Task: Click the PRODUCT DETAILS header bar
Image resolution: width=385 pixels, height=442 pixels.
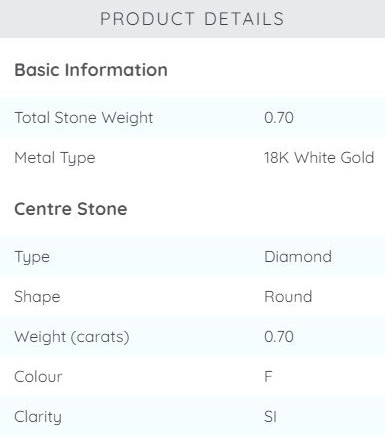Action: coord(192,19)
